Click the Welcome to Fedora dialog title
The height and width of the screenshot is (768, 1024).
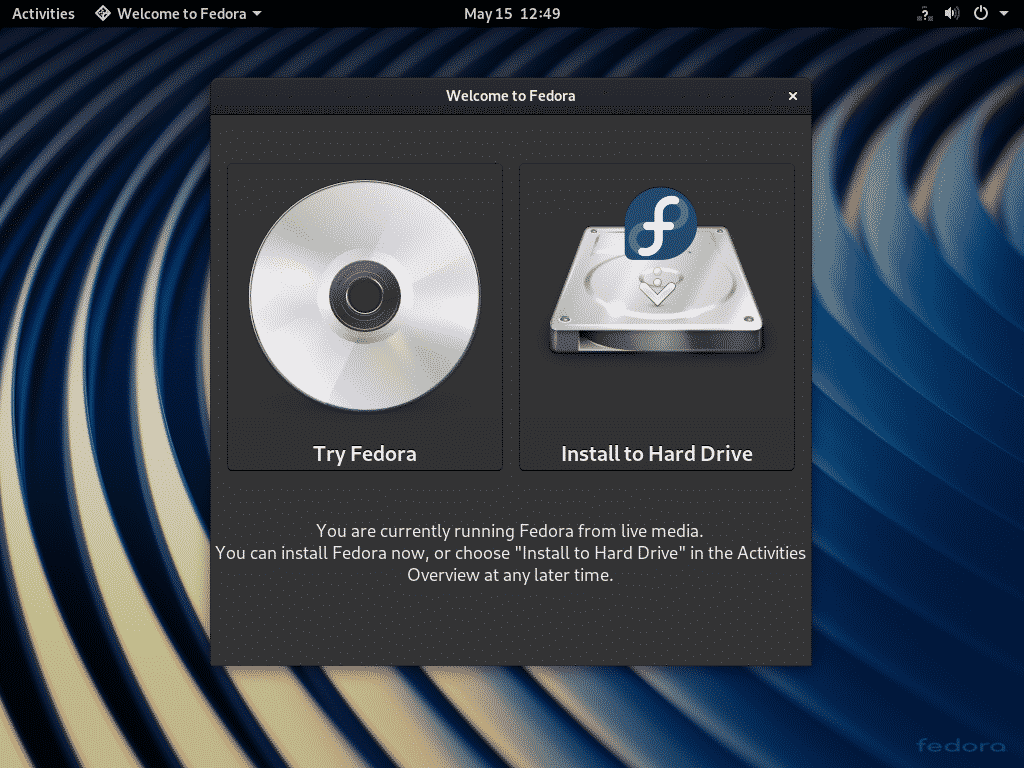pos(511,95)
